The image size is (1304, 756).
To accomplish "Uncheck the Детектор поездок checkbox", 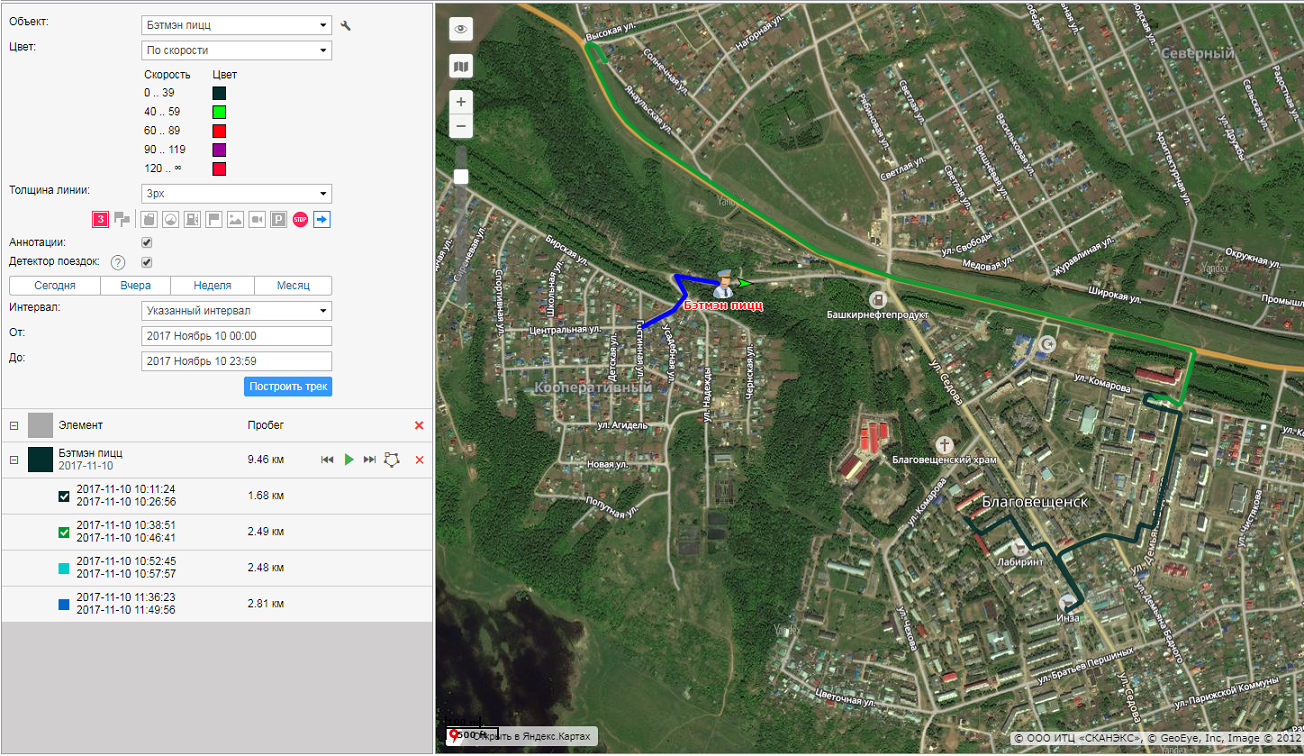I will point(147,262).
